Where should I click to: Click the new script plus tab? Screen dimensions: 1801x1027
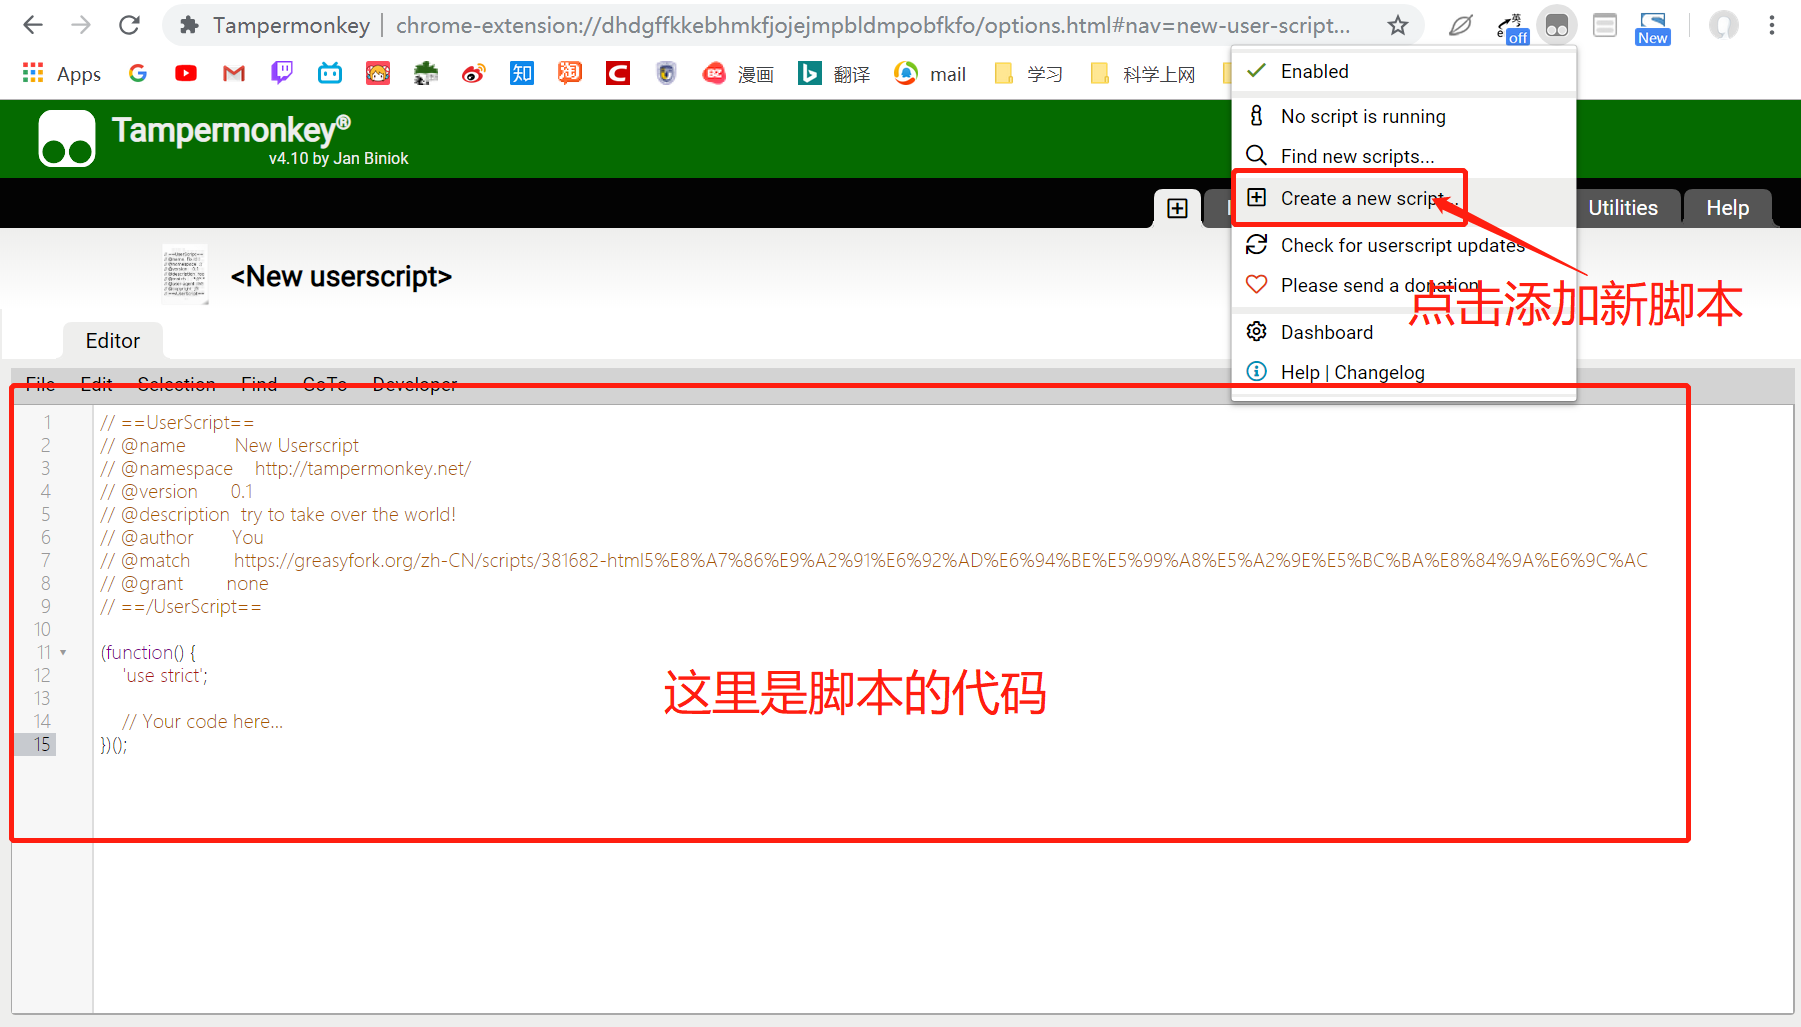[1178, 208]
